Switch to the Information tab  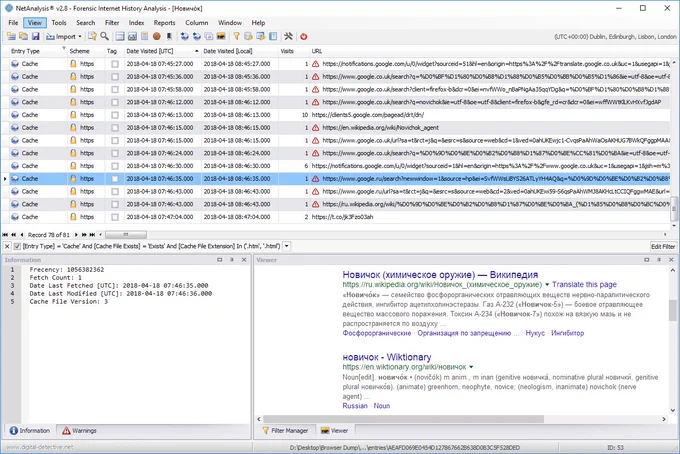click(x=30, y=431)
